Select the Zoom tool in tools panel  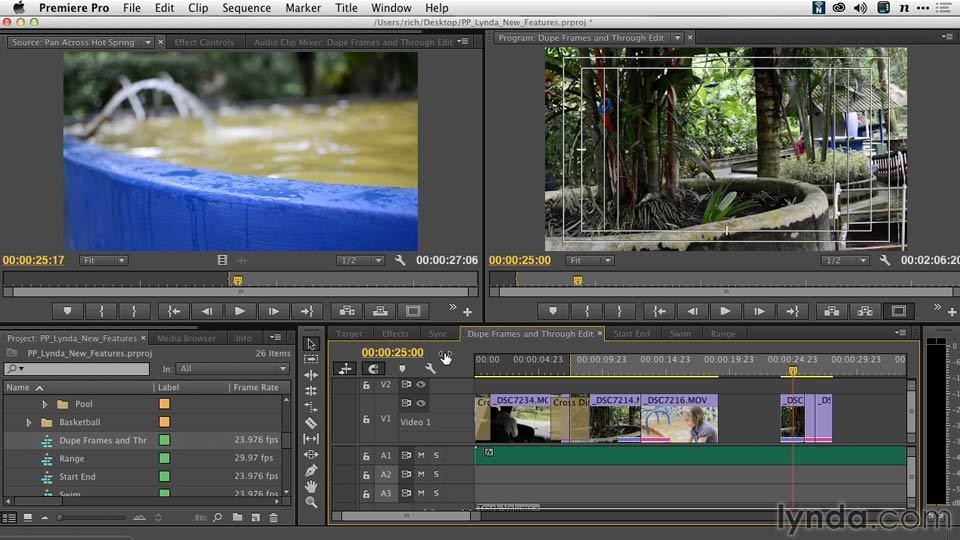point(311,502)
